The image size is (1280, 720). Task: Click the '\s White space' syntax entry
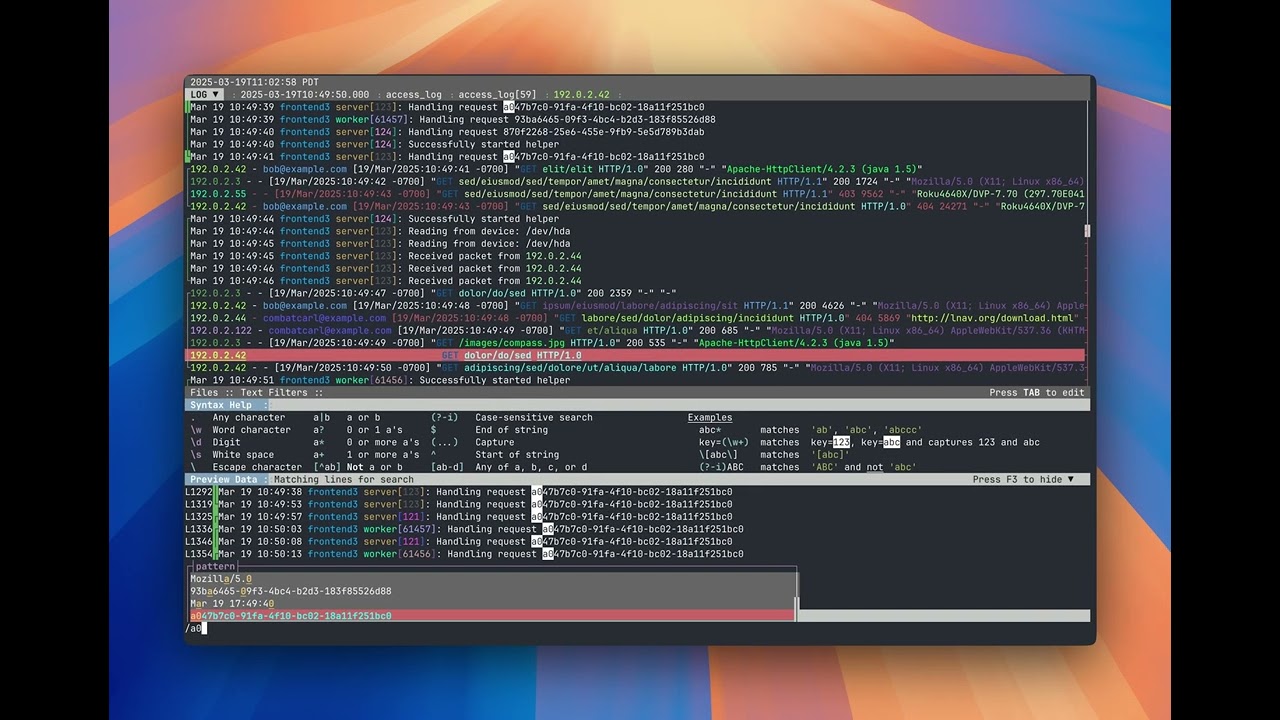[x=232, y=455]
